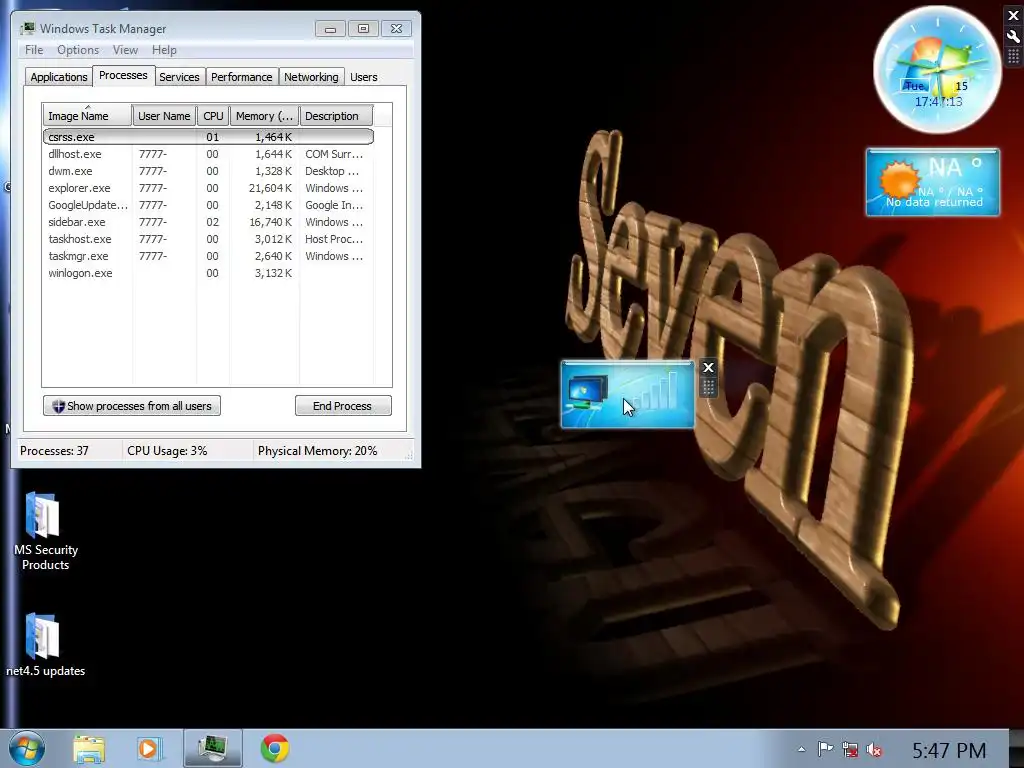Click Show processes from all users
This screenshot has height=768, width=1024.
tap(132, 406)
